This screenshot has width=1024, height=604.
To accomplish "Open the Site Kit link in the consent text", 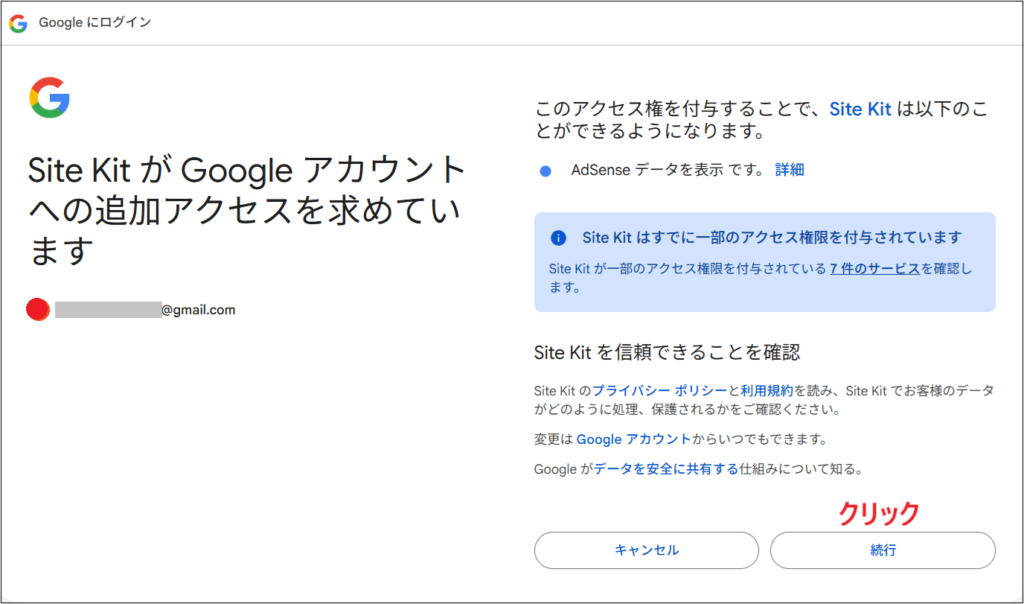I will pos(860,109).
